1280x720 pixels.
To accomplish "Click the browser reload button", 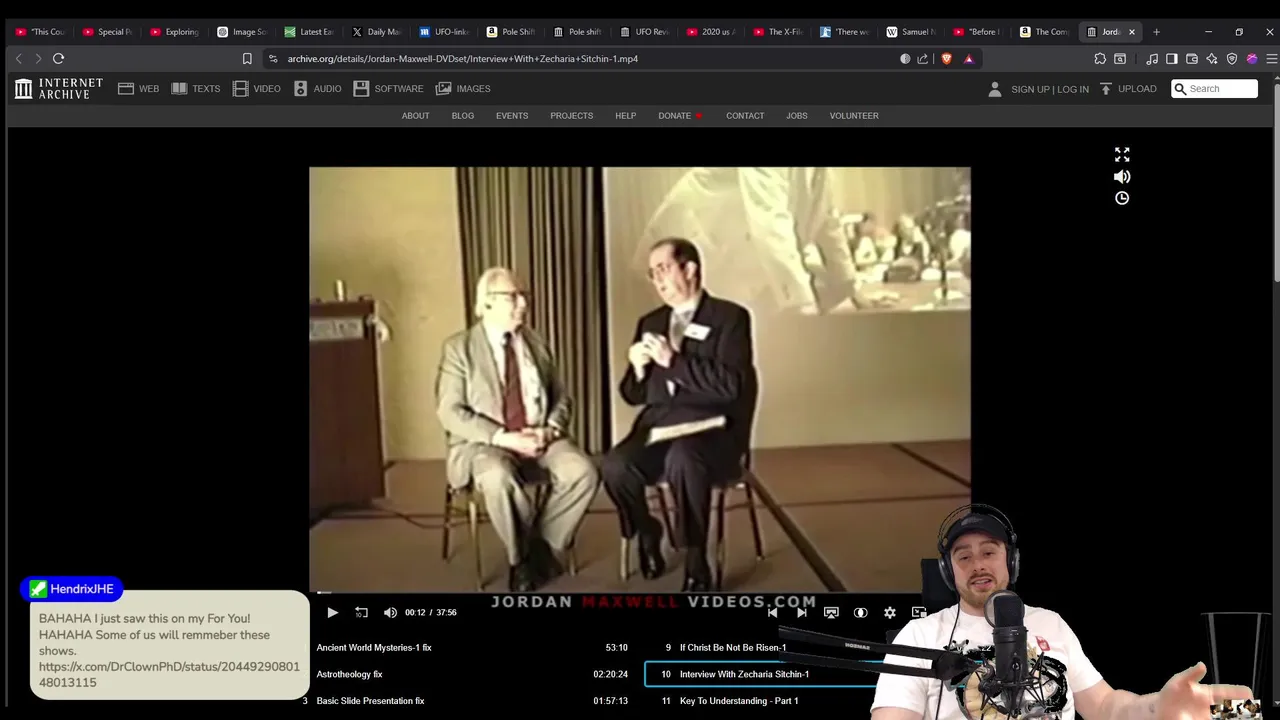I will point(58,59).
